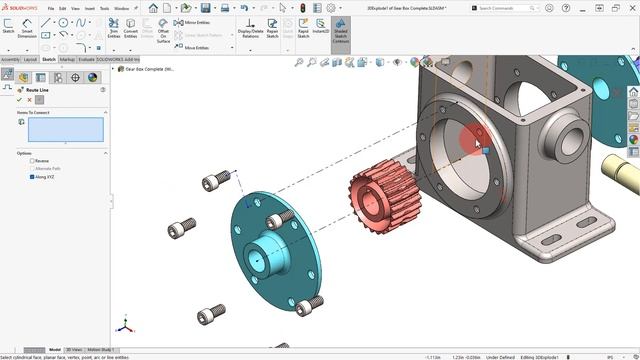Click the Home icon in title bar
Viewport: 640px width, 360px height.
(x=153, y=8)
